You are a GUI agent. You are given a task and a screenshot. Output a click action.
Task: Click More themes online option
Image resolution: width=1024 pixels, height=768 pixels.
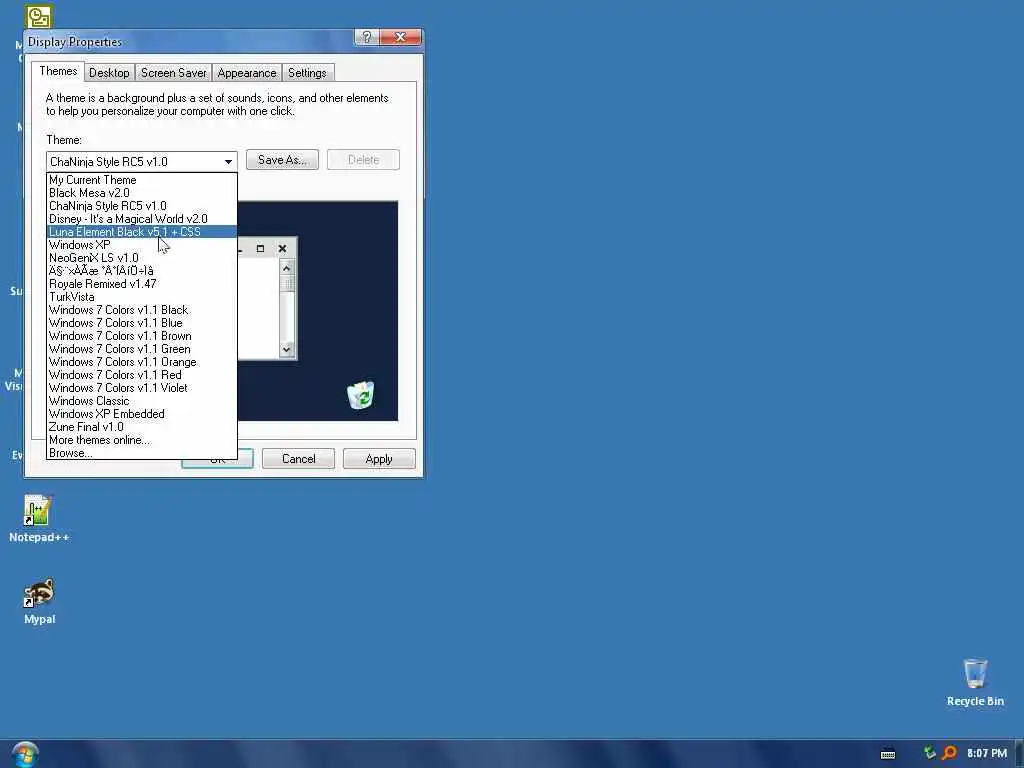142,440
